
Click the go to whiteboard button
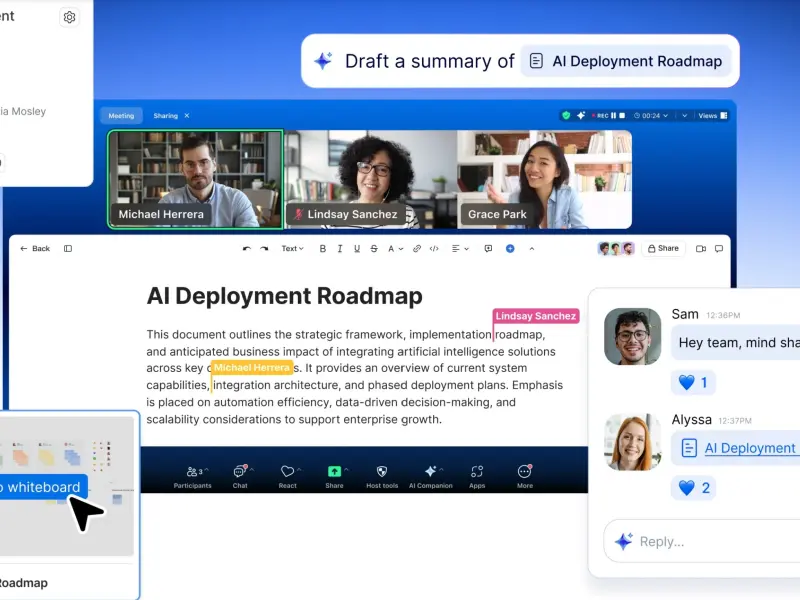point(43,487)
